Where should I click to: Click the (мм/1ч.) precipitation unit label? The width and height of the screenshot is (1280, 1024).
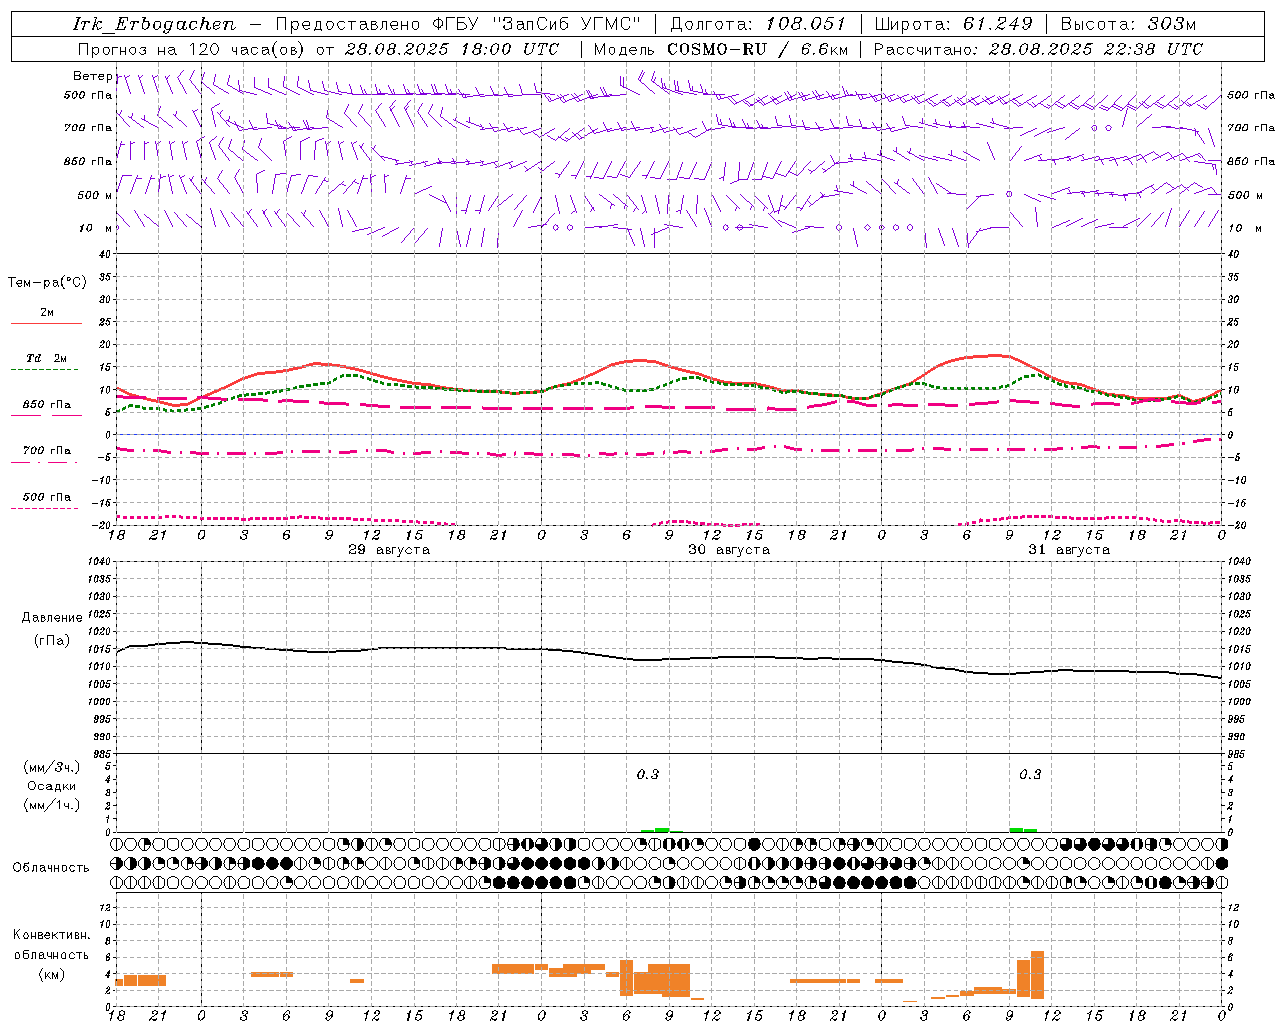(52, 805)
